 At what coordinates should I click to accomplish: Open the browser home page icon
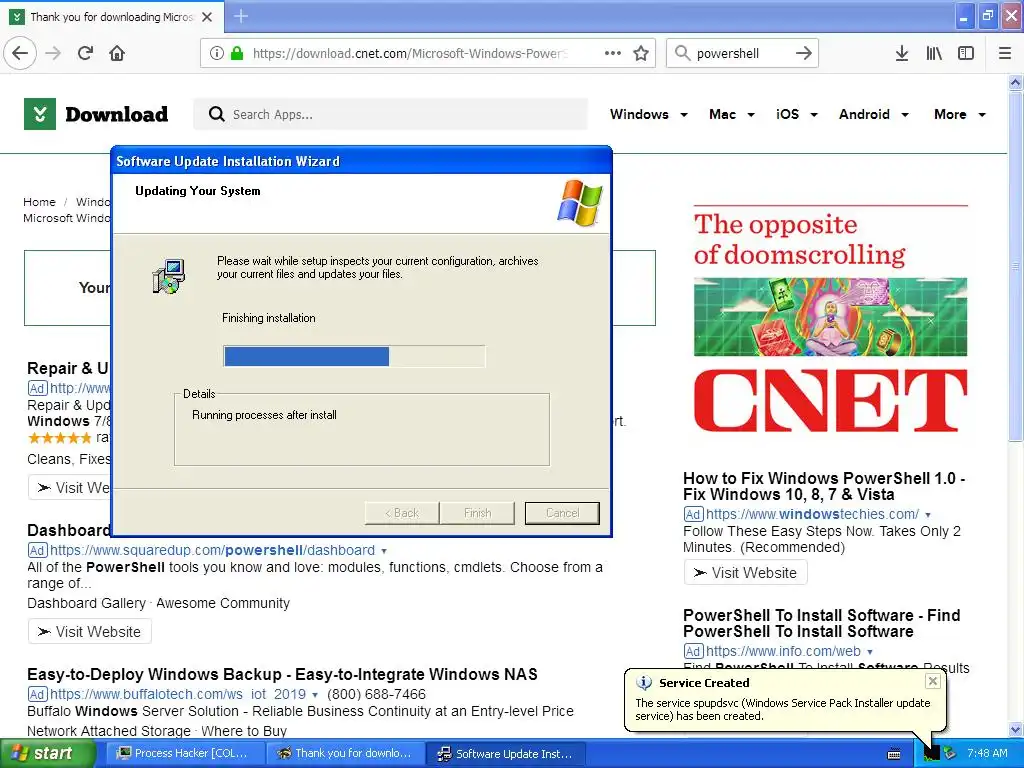117,53
